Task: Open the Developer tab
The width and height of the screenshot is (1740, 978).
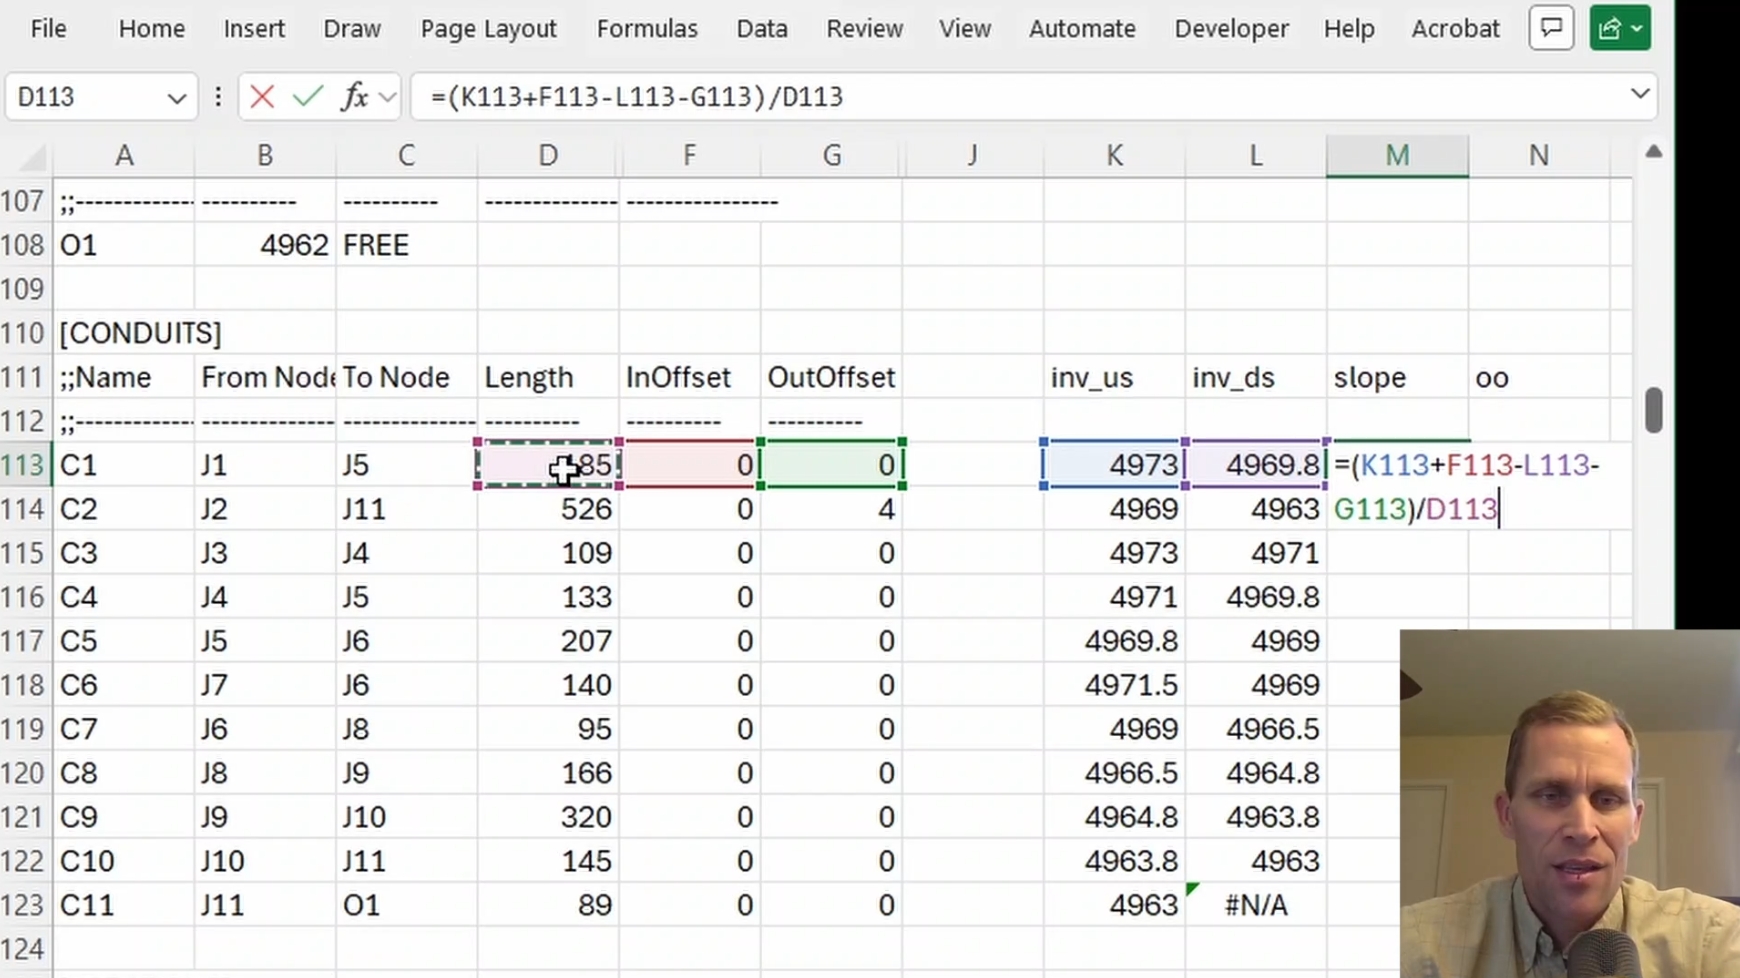Action: [1231, 29]
